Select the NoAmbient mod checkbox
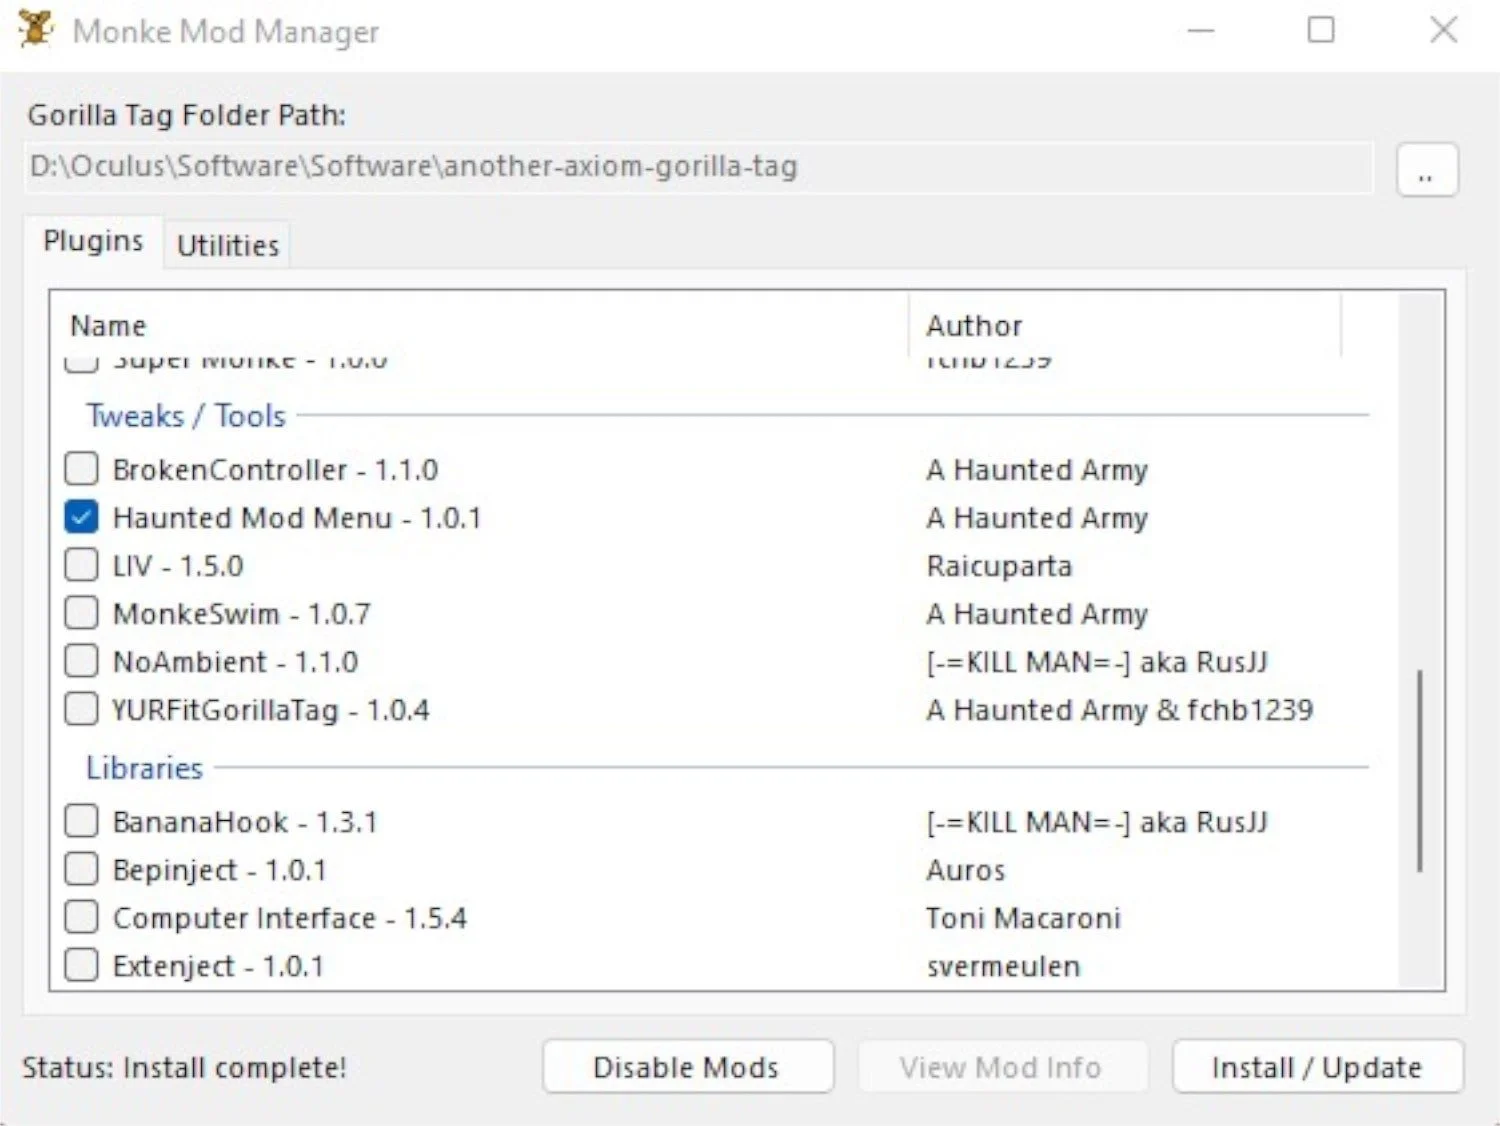The image size is (1500, 1126). (x=80, y=660)
